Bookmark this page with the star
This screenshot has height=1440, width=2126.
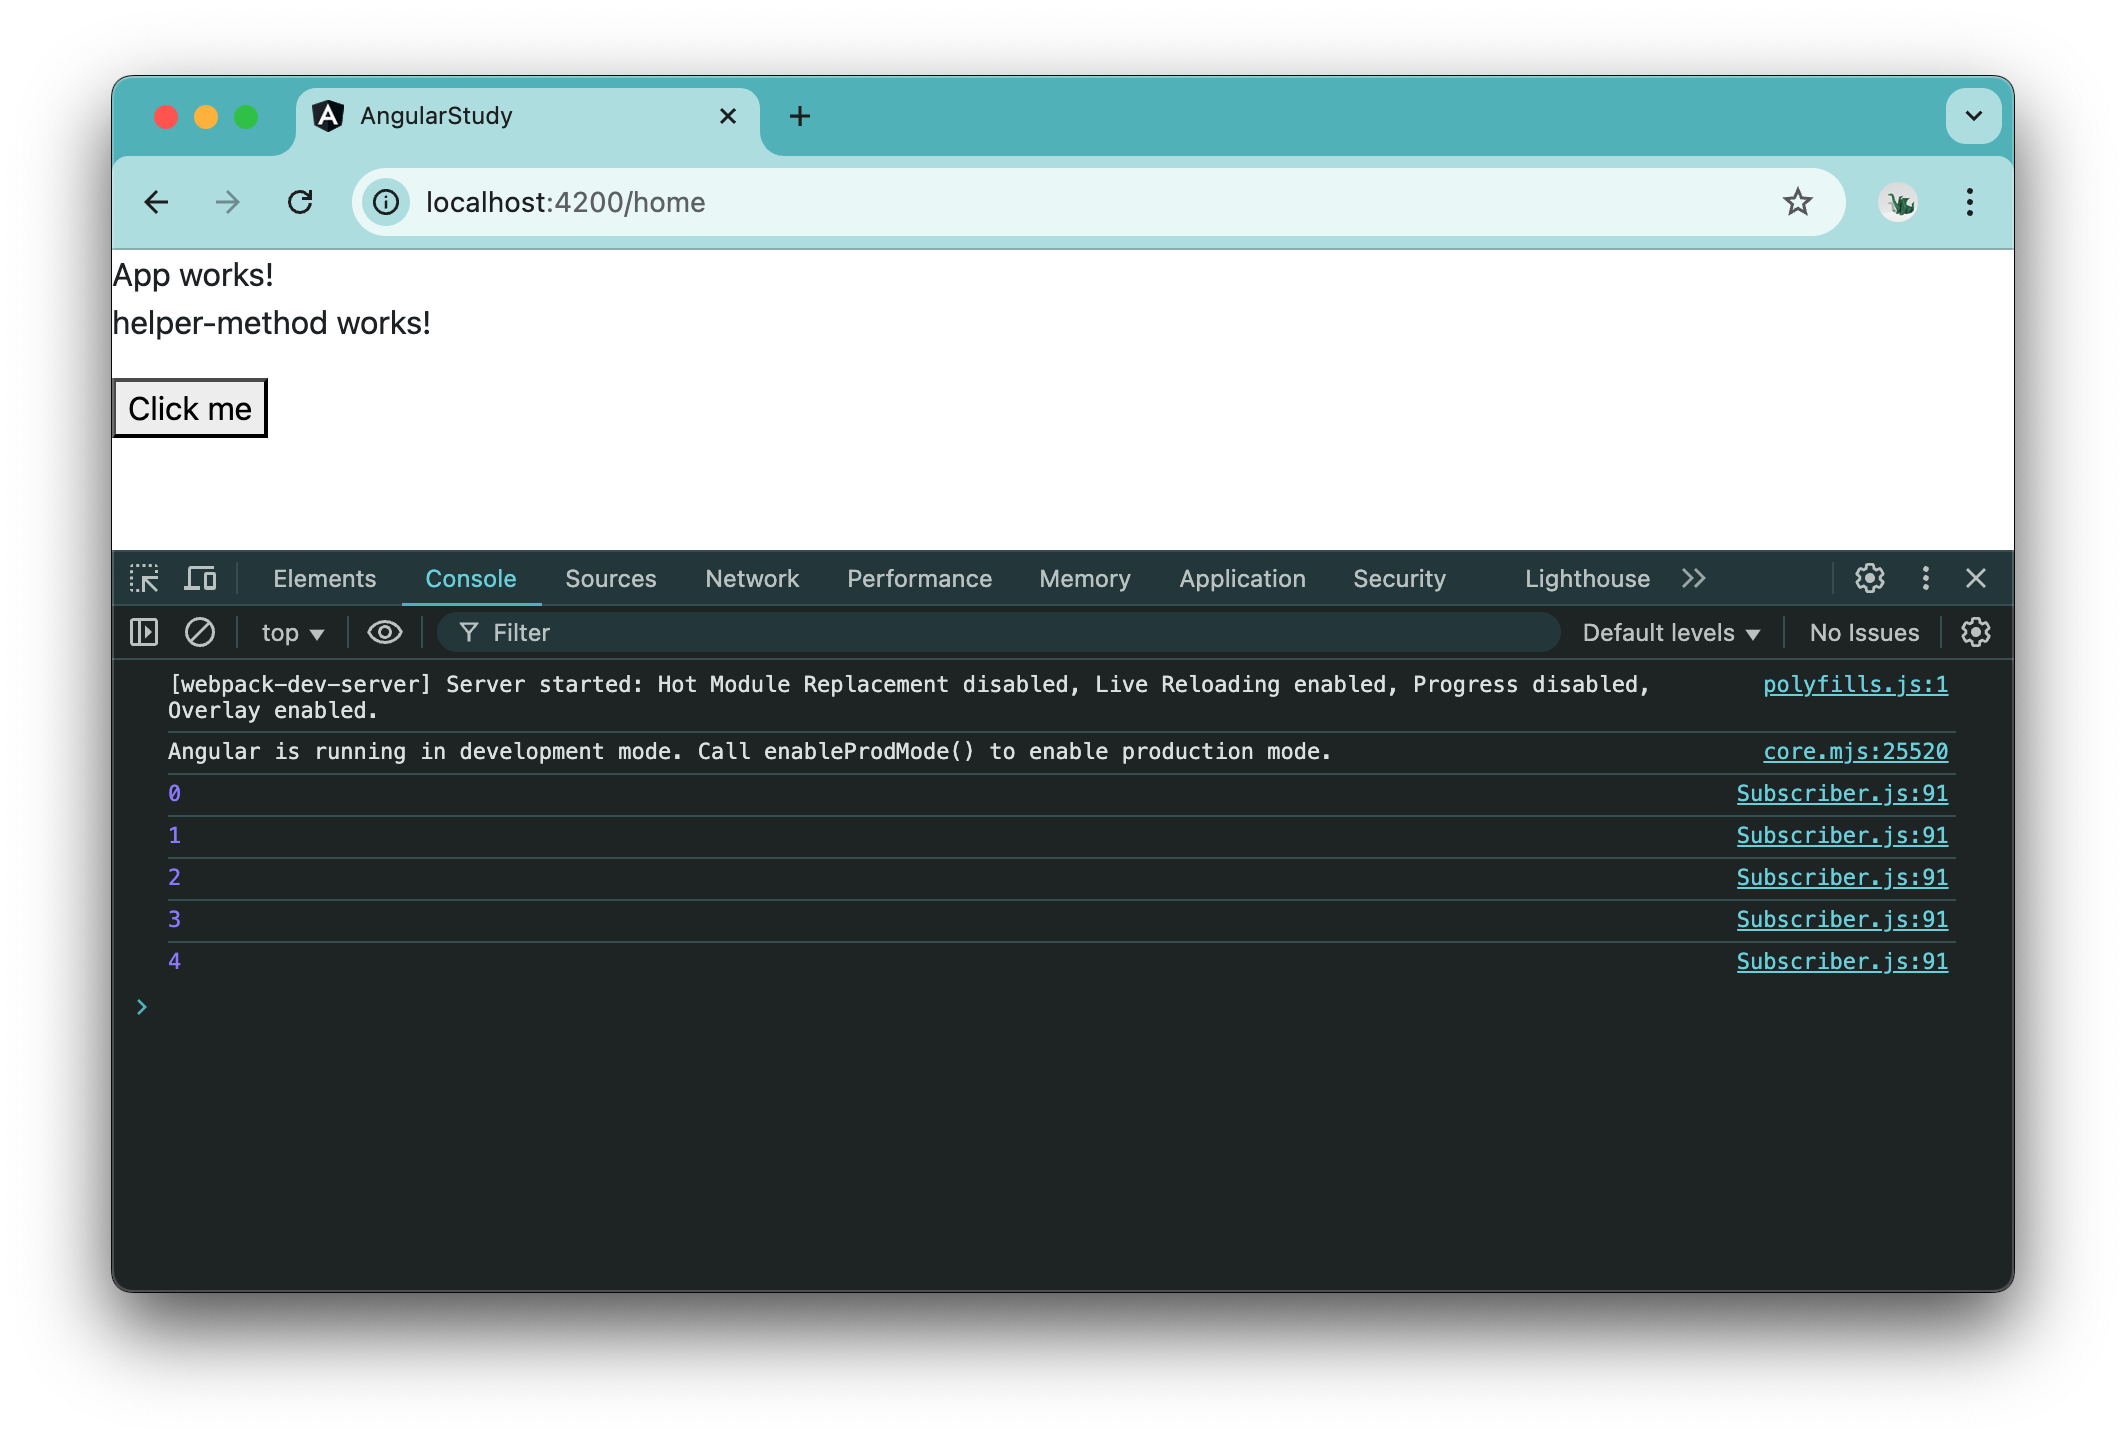coord(1798,202)
